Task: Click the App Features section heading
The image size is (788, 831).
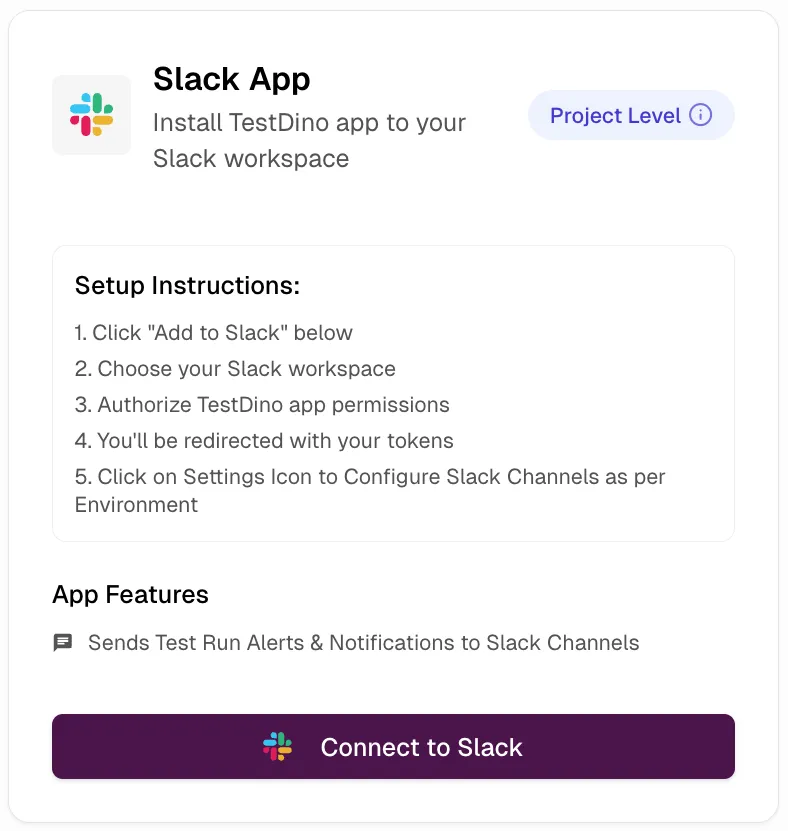Action: pyautogui.click(x=130, y=594)
